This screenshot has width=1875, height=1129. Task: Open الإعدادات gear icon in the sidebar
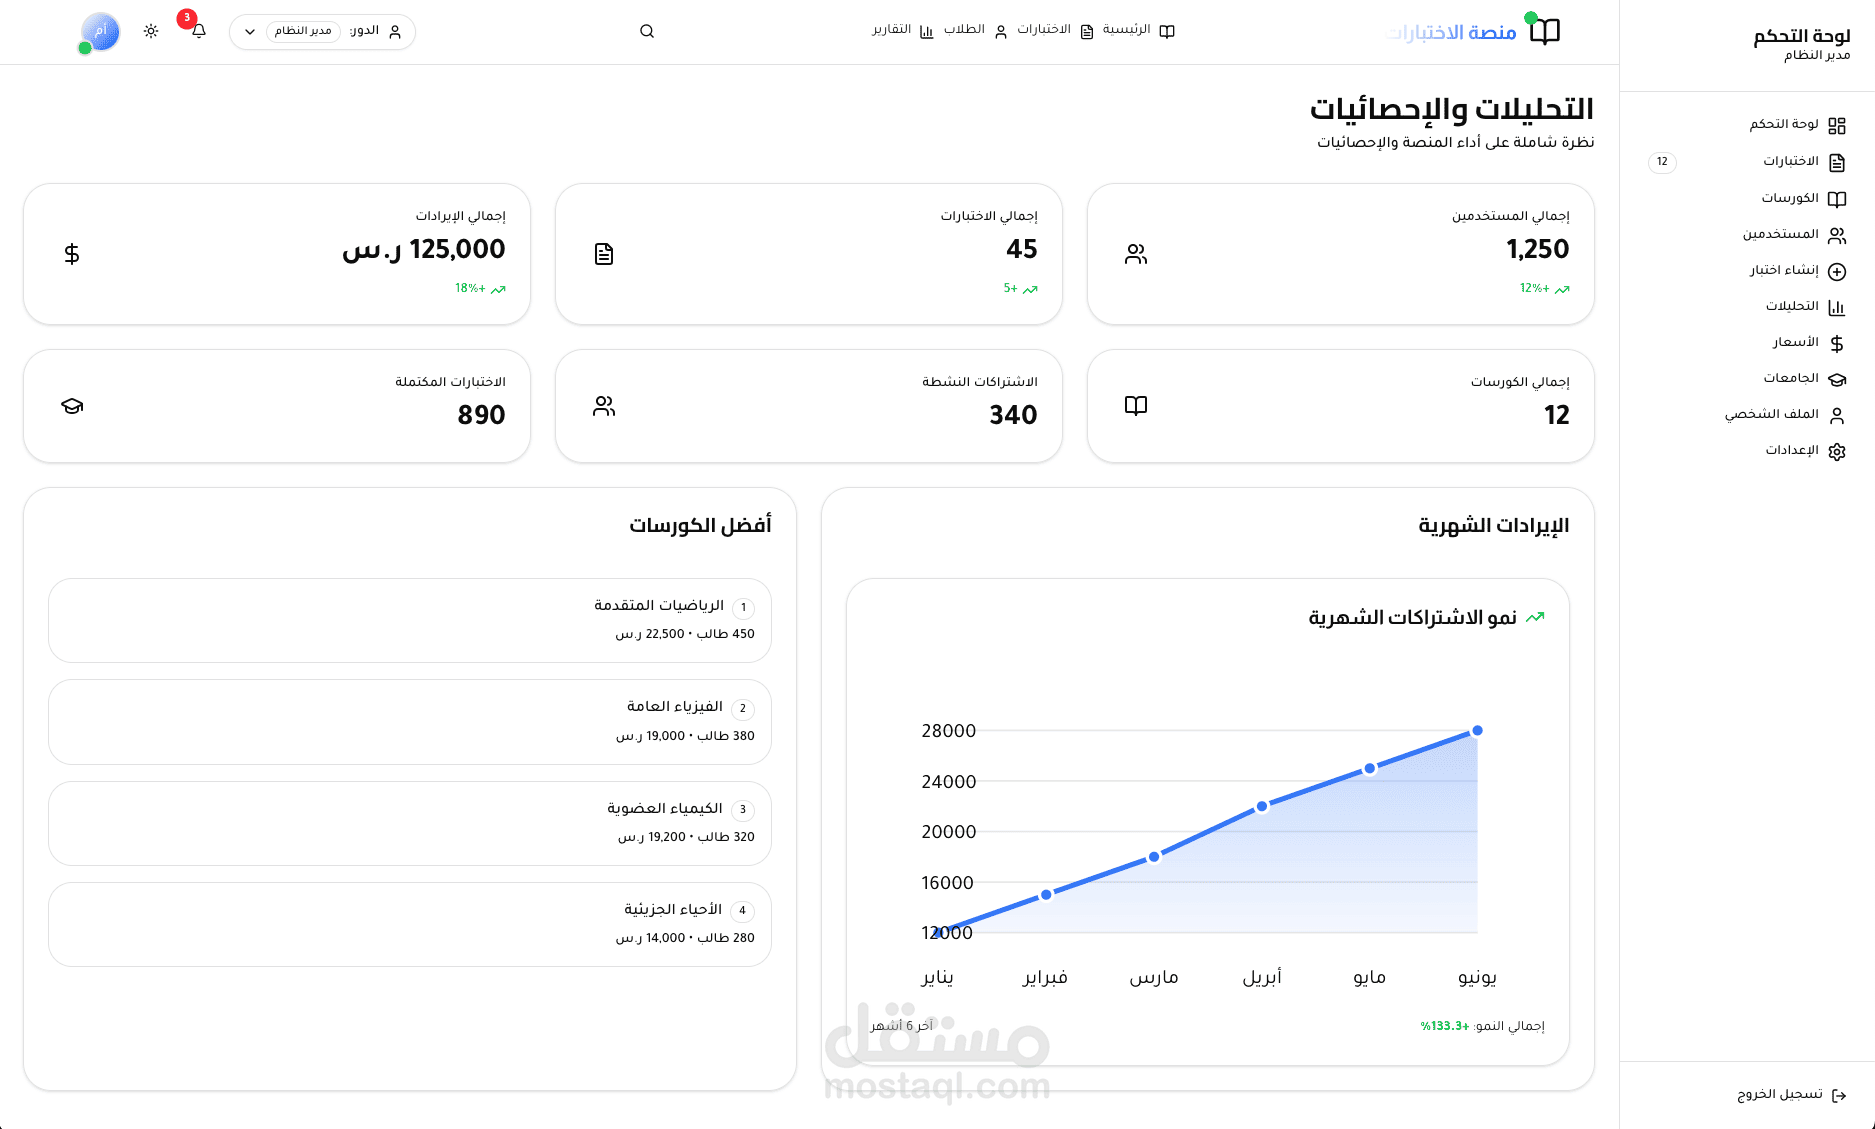pyautogui.click(x=1837, y=451)
